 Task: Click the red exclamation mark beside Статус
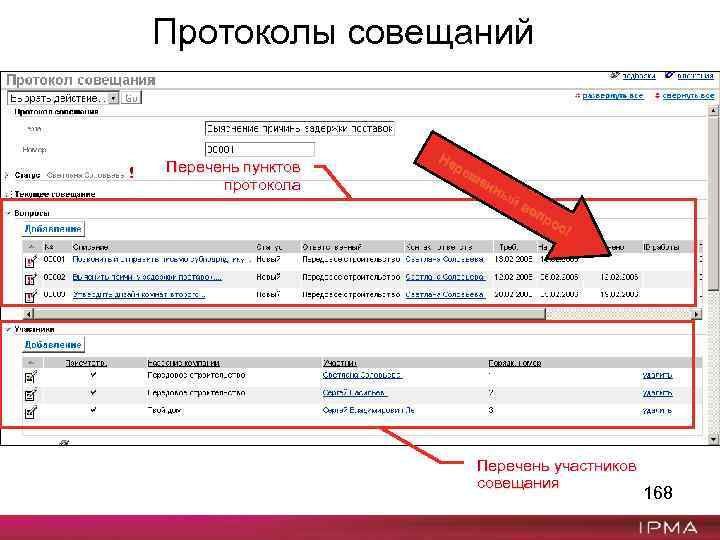point(132,173)
